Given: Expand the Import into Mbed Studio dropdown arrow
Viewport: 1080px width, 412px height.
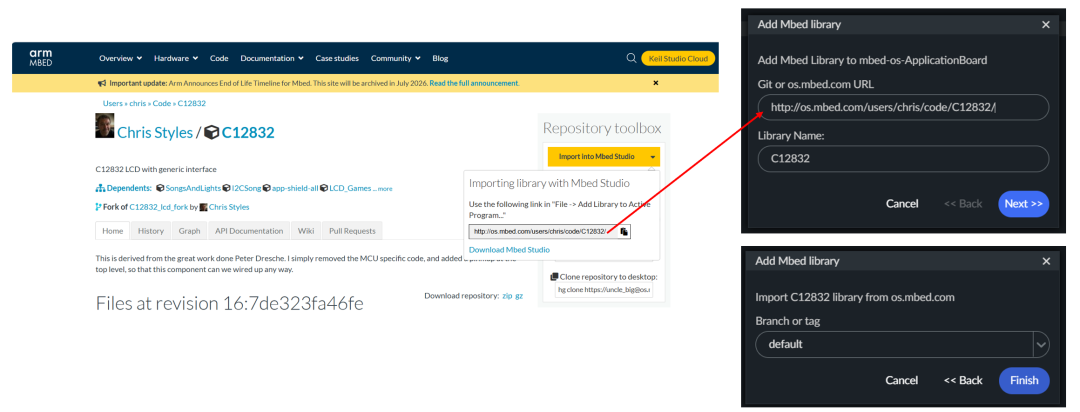Looking at the screenshot, I should coord(652,157).
